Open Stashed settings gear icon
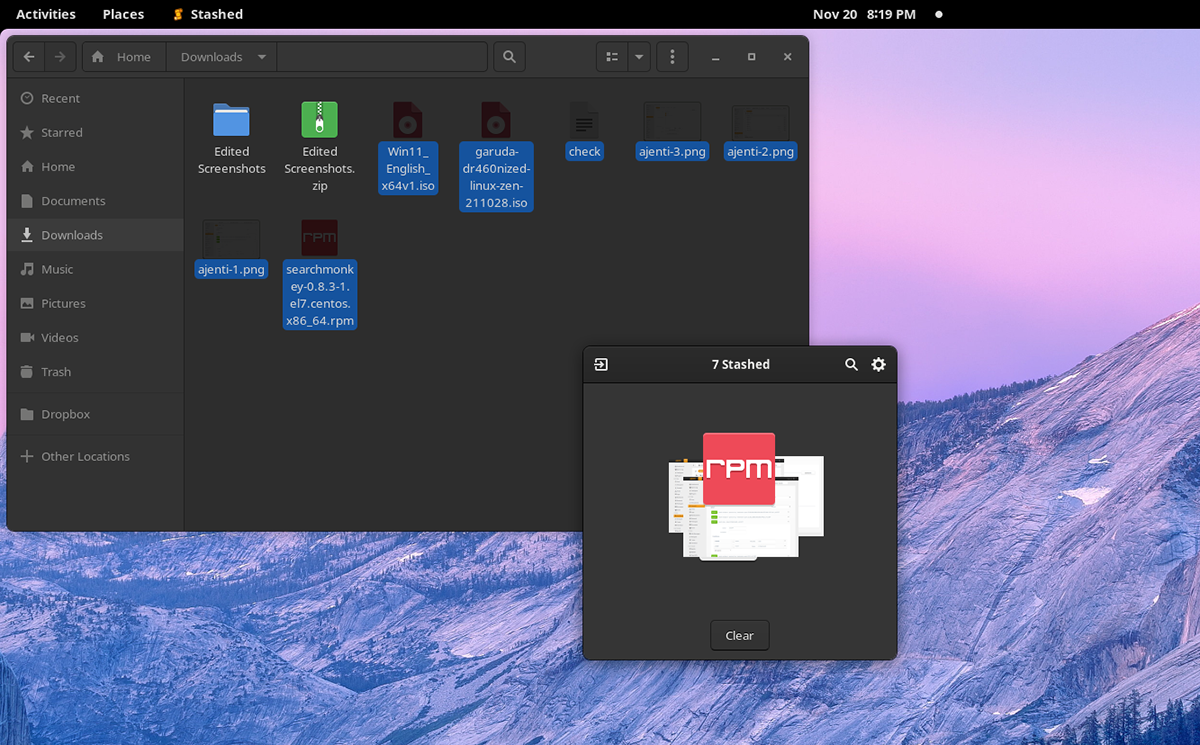 click(878, 365)
